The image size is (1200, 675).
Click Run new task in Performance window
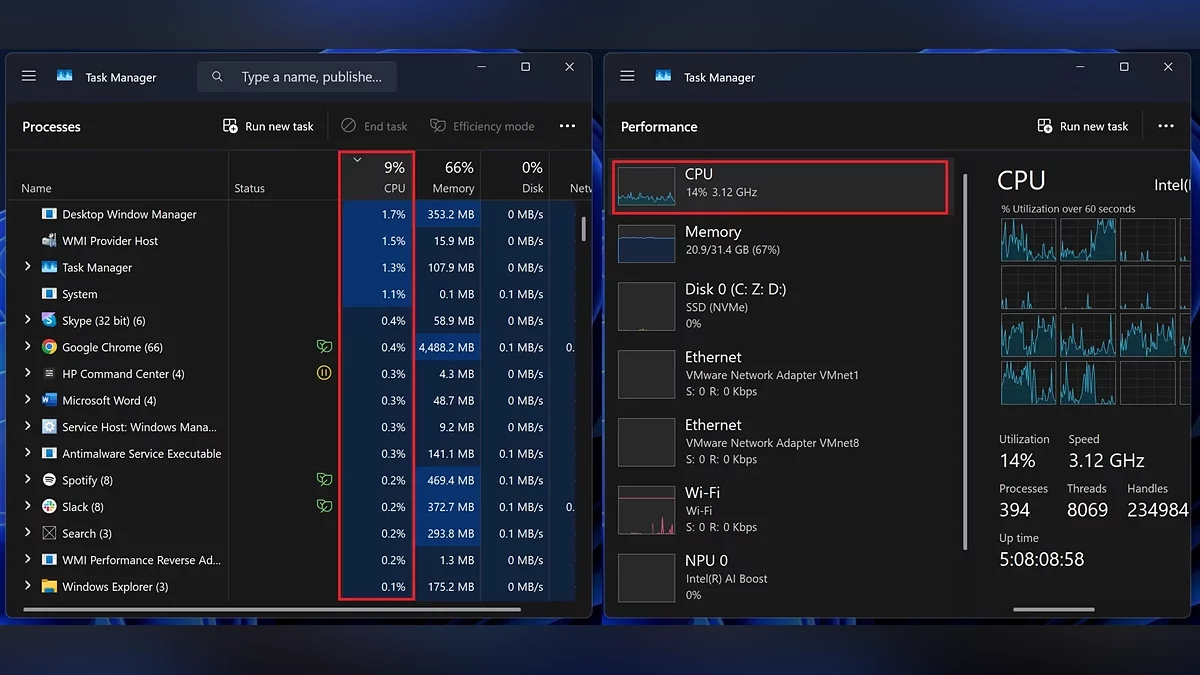(1083, 126)
